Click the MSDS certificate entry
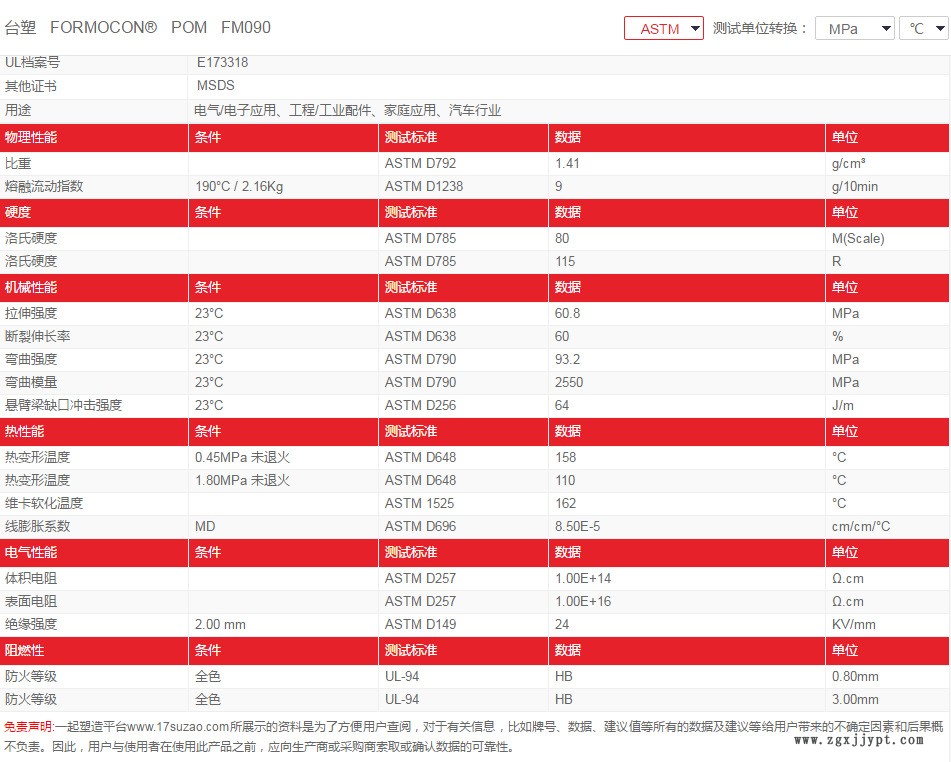Screen dimensions: 951x762 point(215,86)
